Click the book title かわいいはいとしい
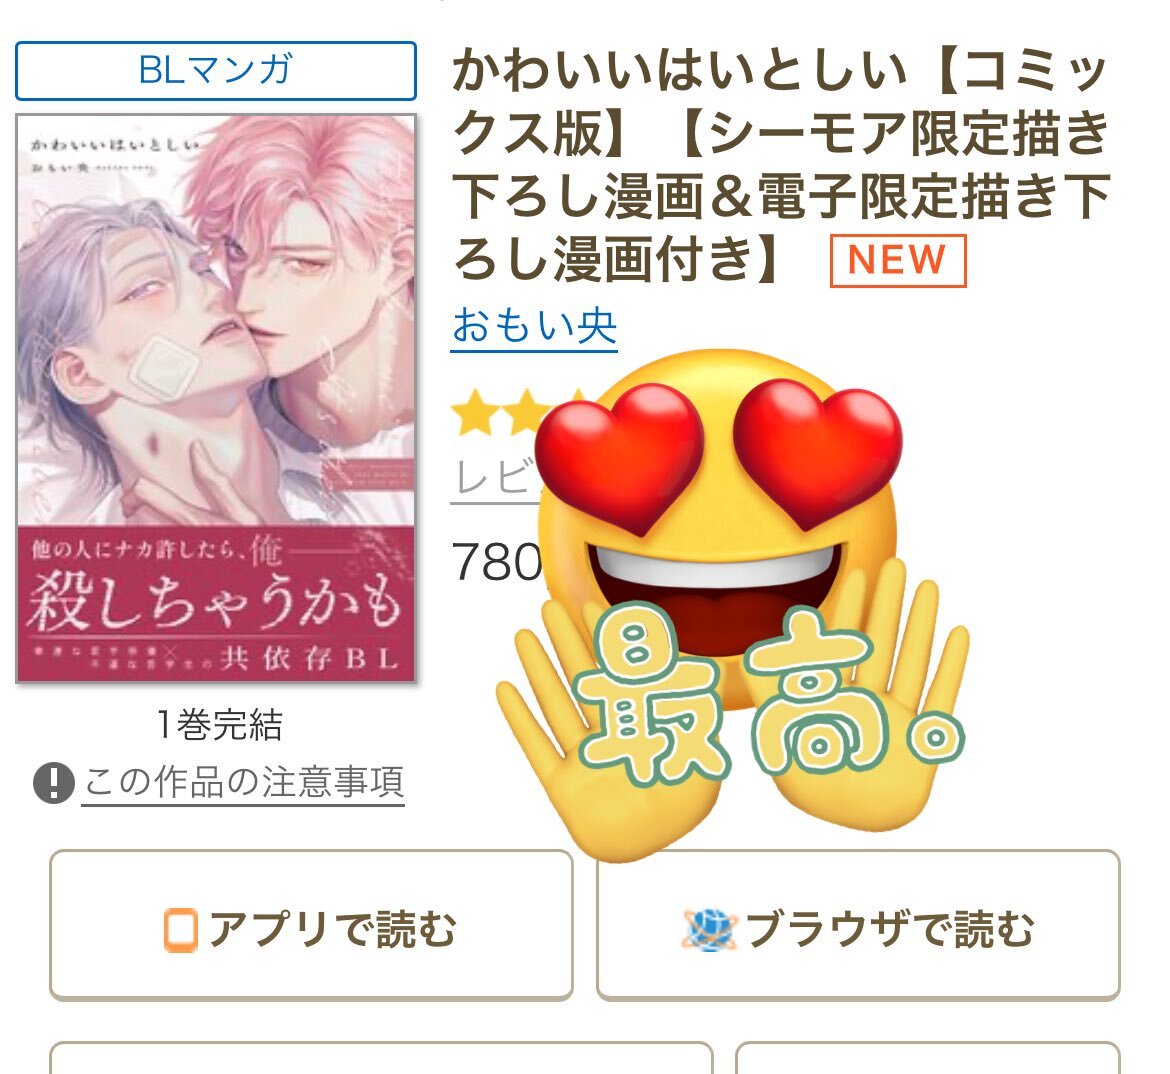The height and width of the screenshot is (1074, 1170). 679,71
